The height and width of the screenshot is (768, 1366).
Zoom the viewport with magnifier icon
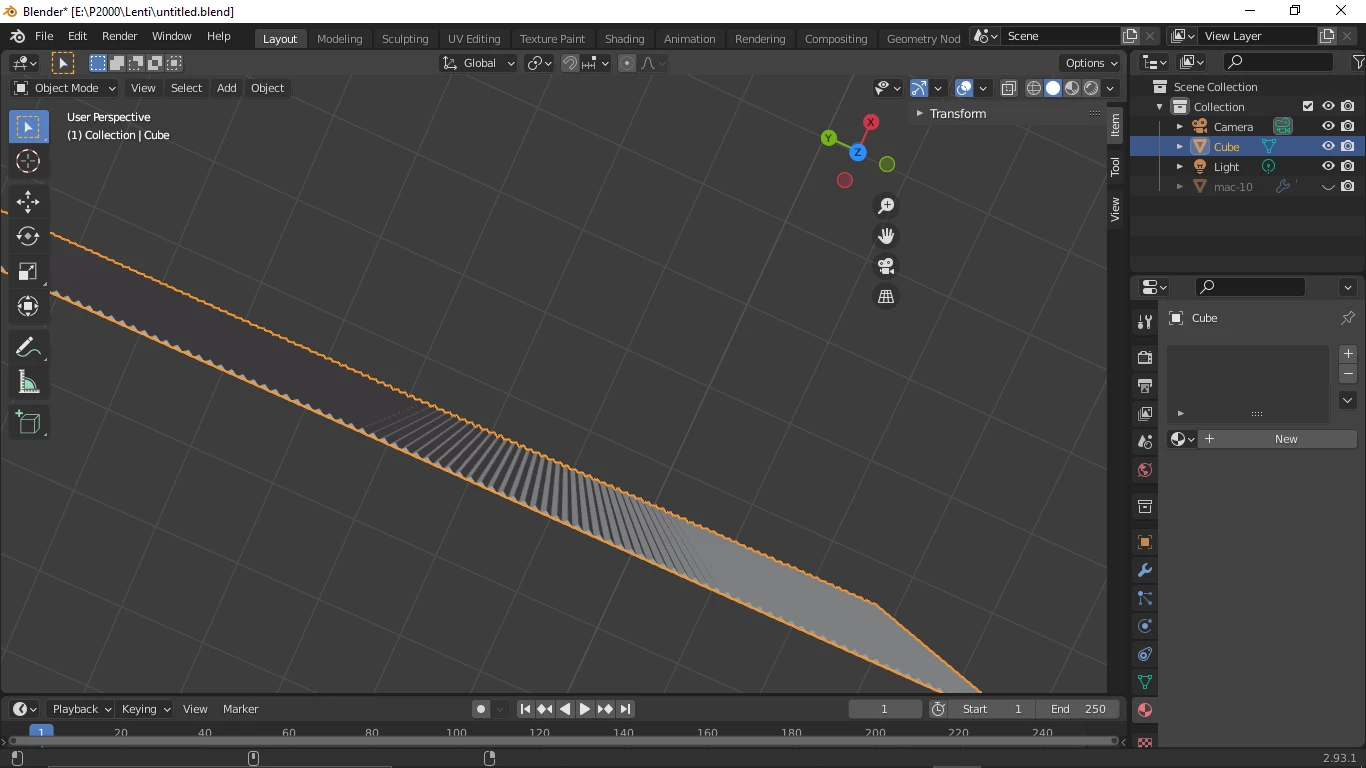click(886, 206)
